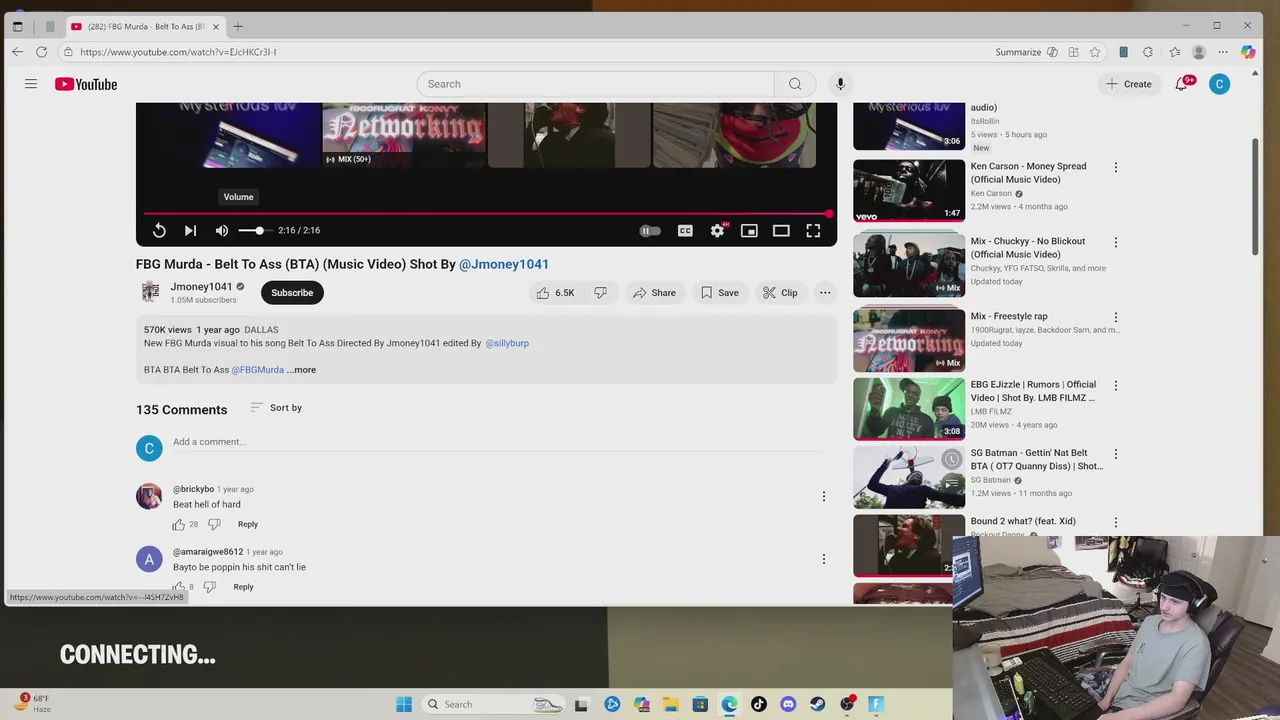Image resolution: width=1280 pixels, height=720 pixels.
Task: Open Discord from the taskbar
Action: click(788, 704)
